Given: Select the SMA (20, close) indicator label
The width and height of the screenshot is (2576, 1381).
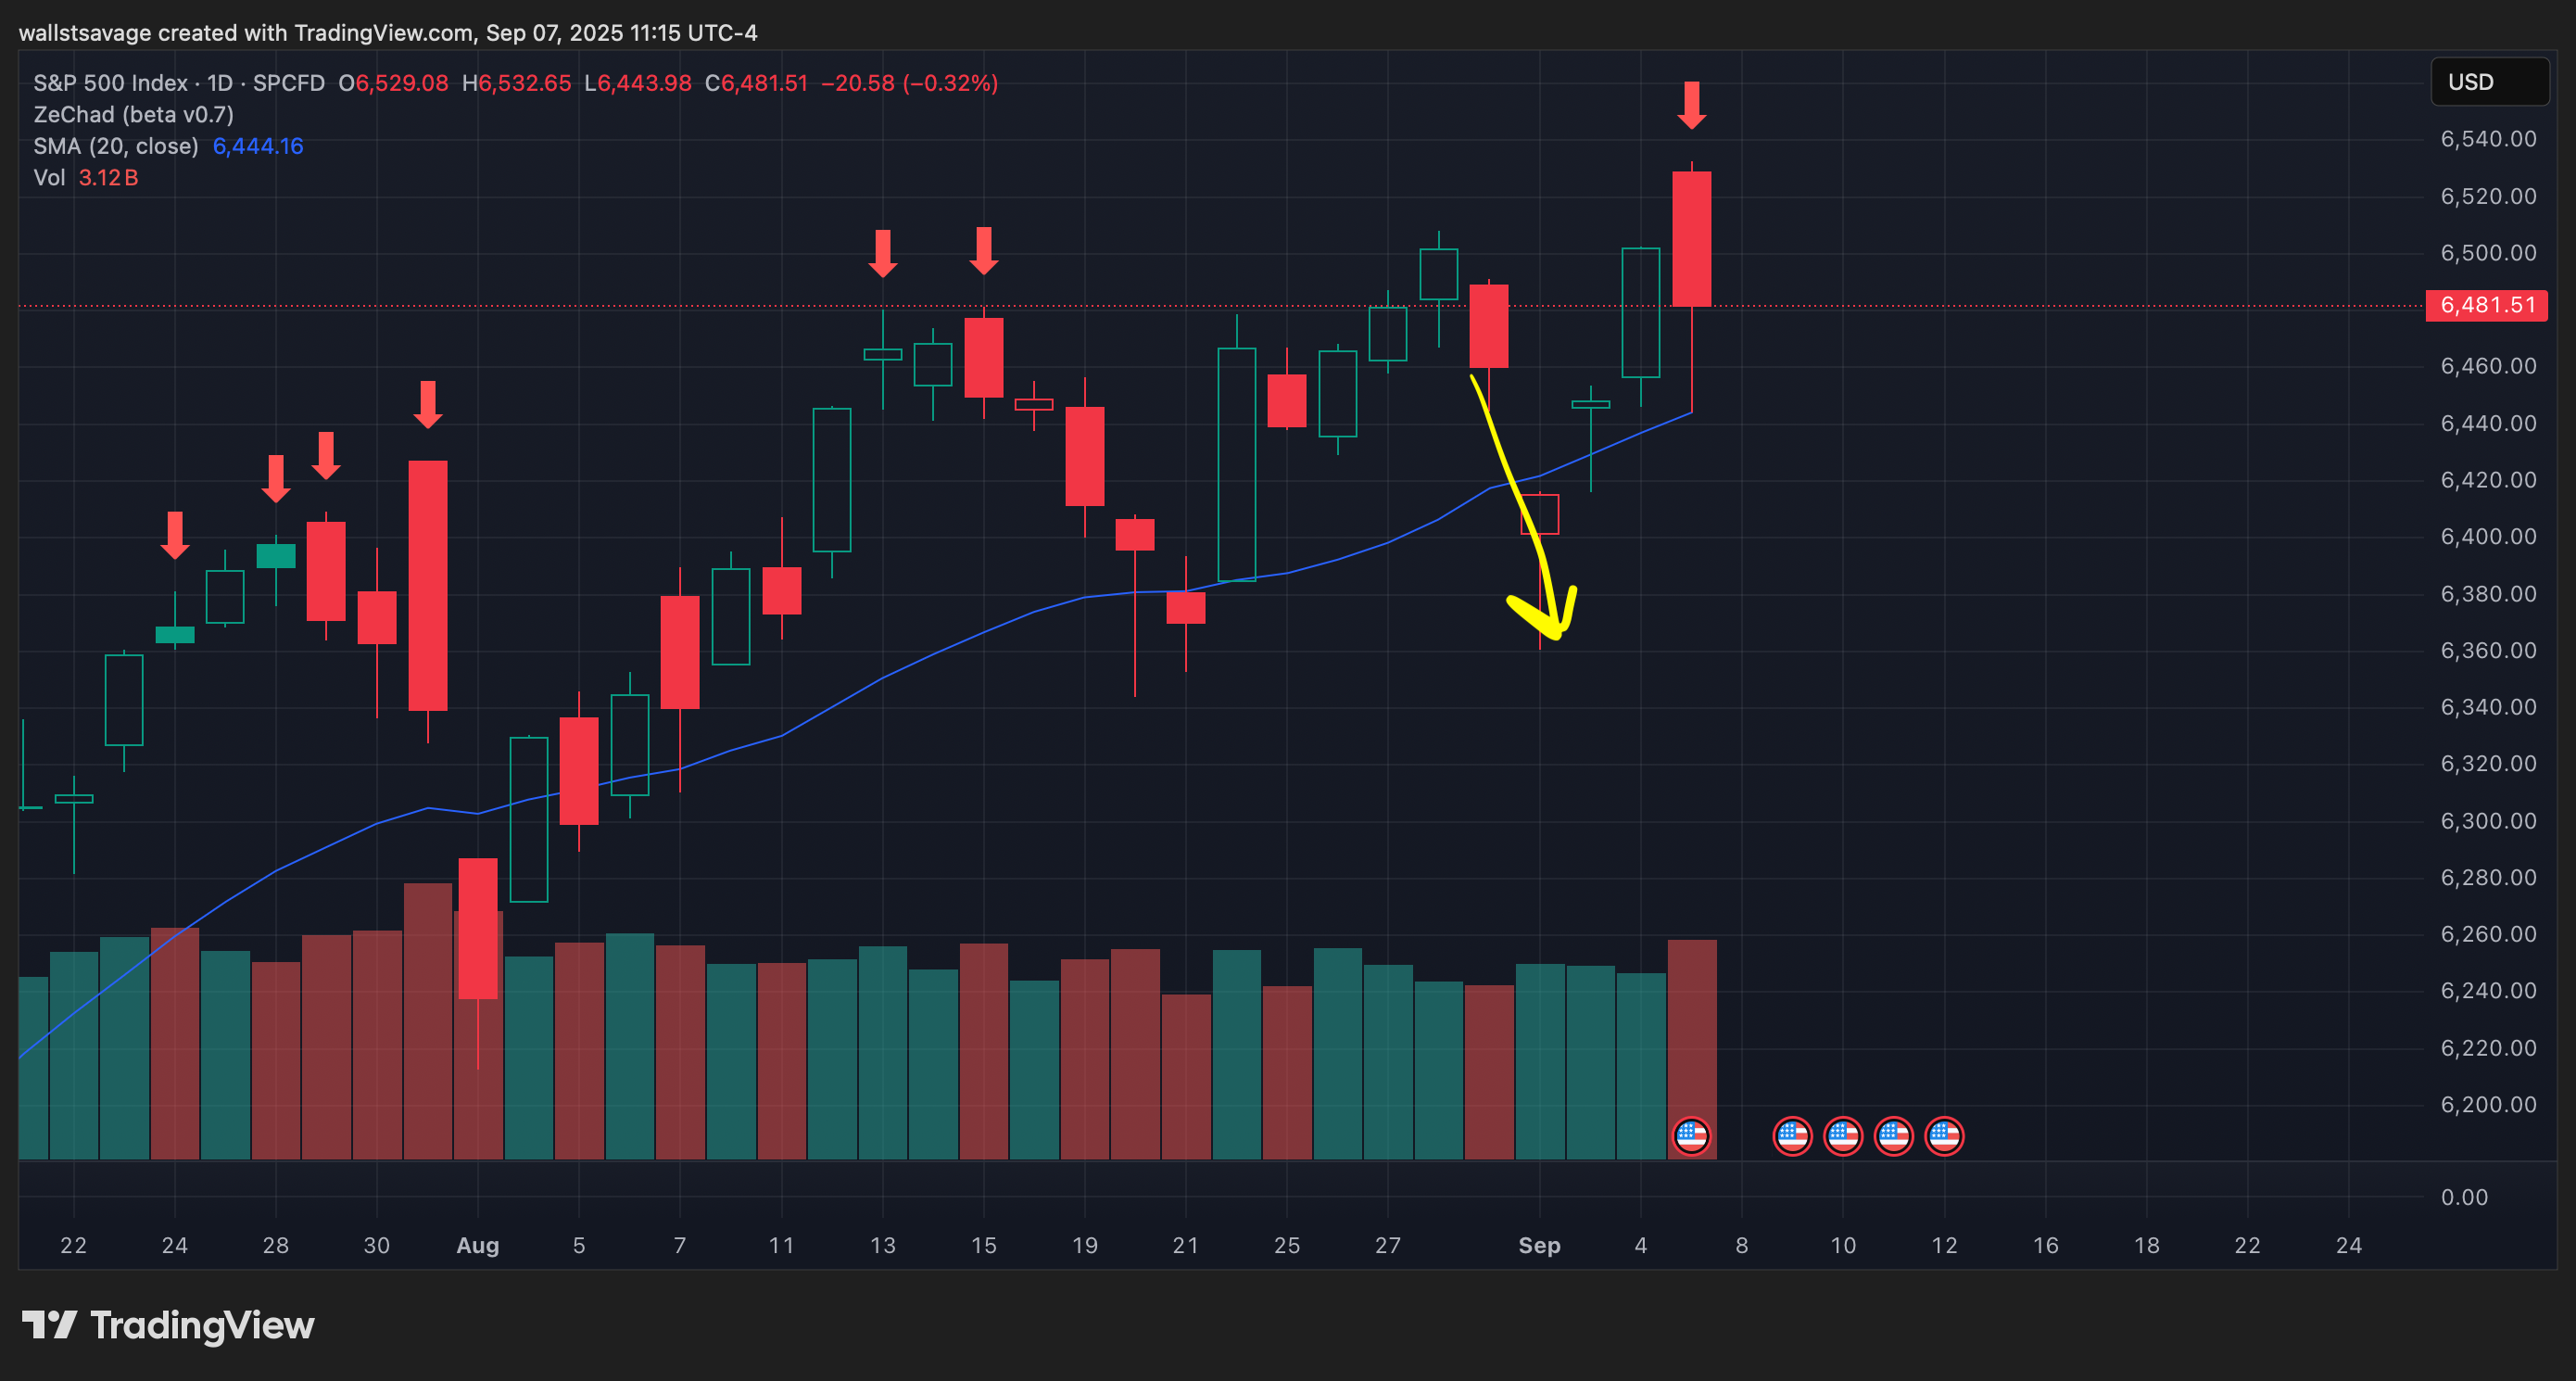Looking at the screenshot, I should pyautogui.click(x=116, y=146).
